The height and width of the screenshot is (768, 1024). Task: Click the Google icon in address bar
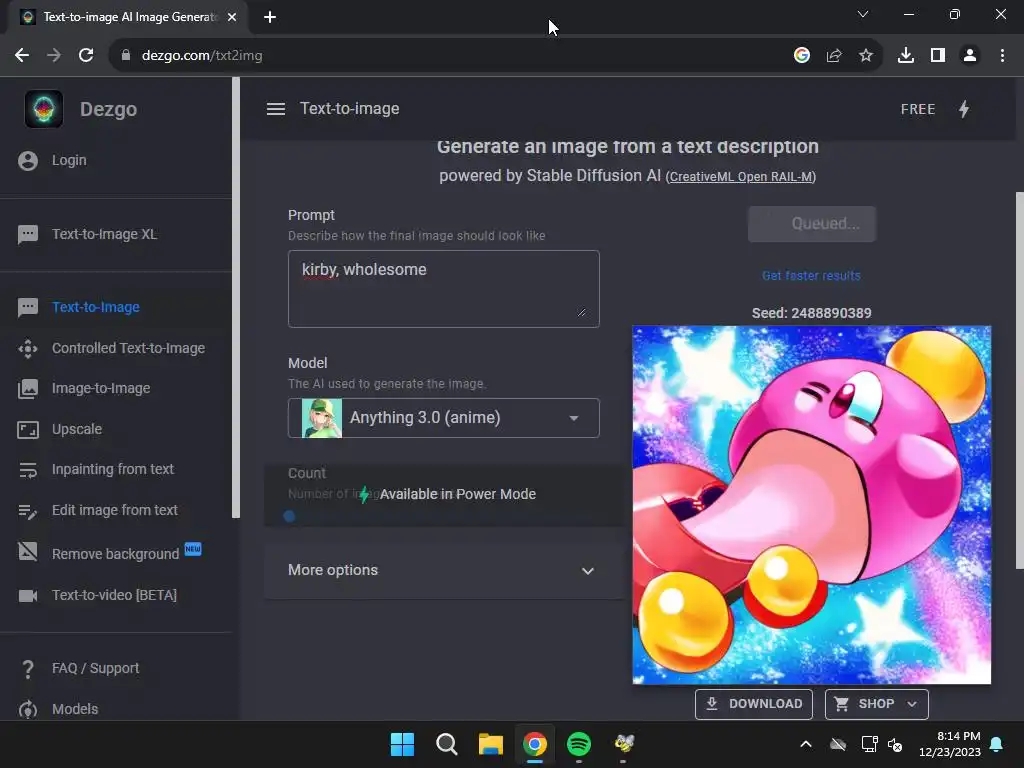click(801, 56)
